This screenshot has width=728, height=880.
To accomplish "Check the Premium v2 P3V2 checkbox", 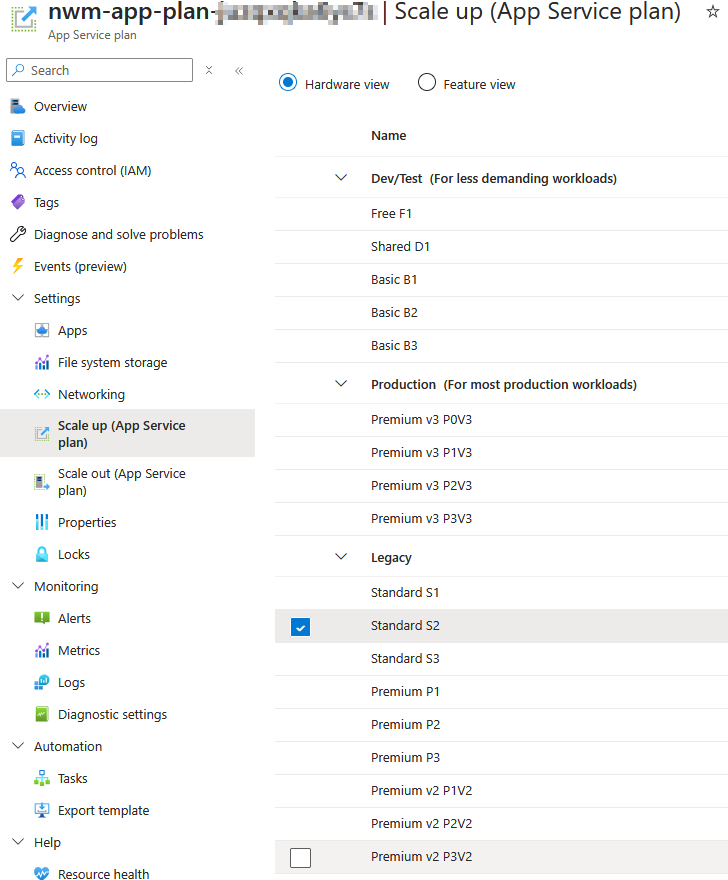I will (x=300, y=858).
